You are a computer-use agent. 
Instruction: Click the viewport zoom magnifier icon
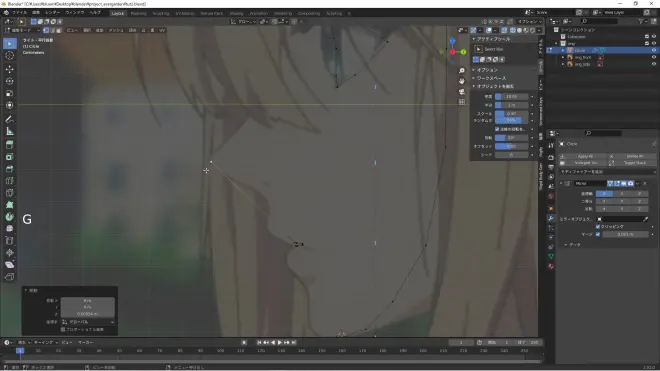point(462,71)
